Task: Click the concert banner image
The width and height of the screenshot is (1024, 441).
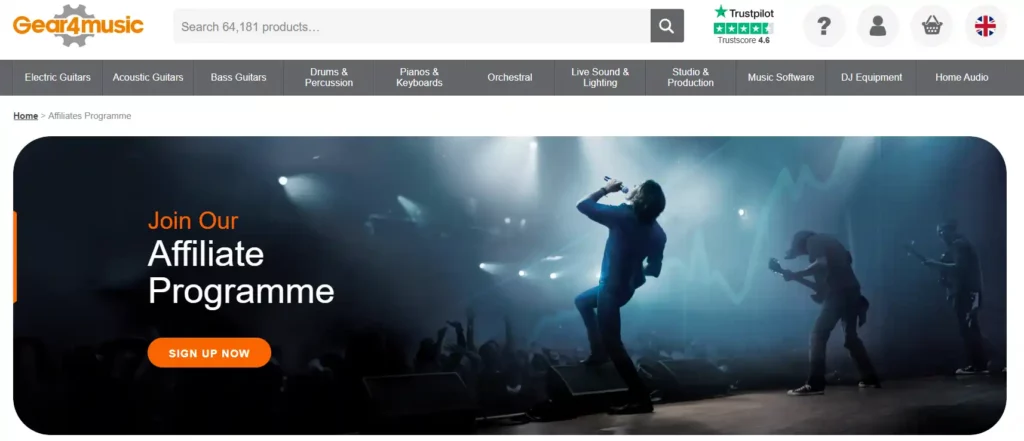Action: point(509,286)
